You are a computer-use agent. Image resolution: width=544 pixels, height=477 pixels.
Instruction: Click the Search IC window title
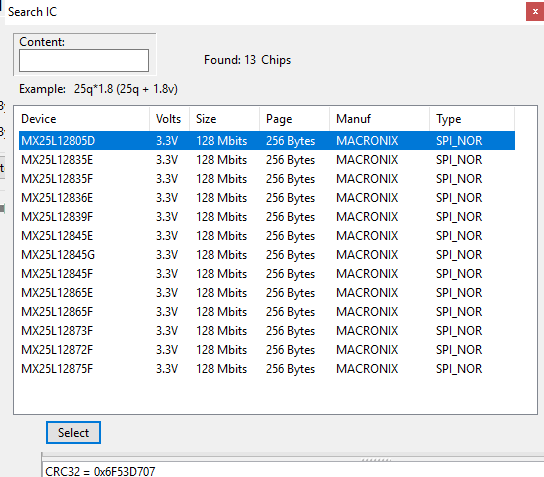coord(32,12)
